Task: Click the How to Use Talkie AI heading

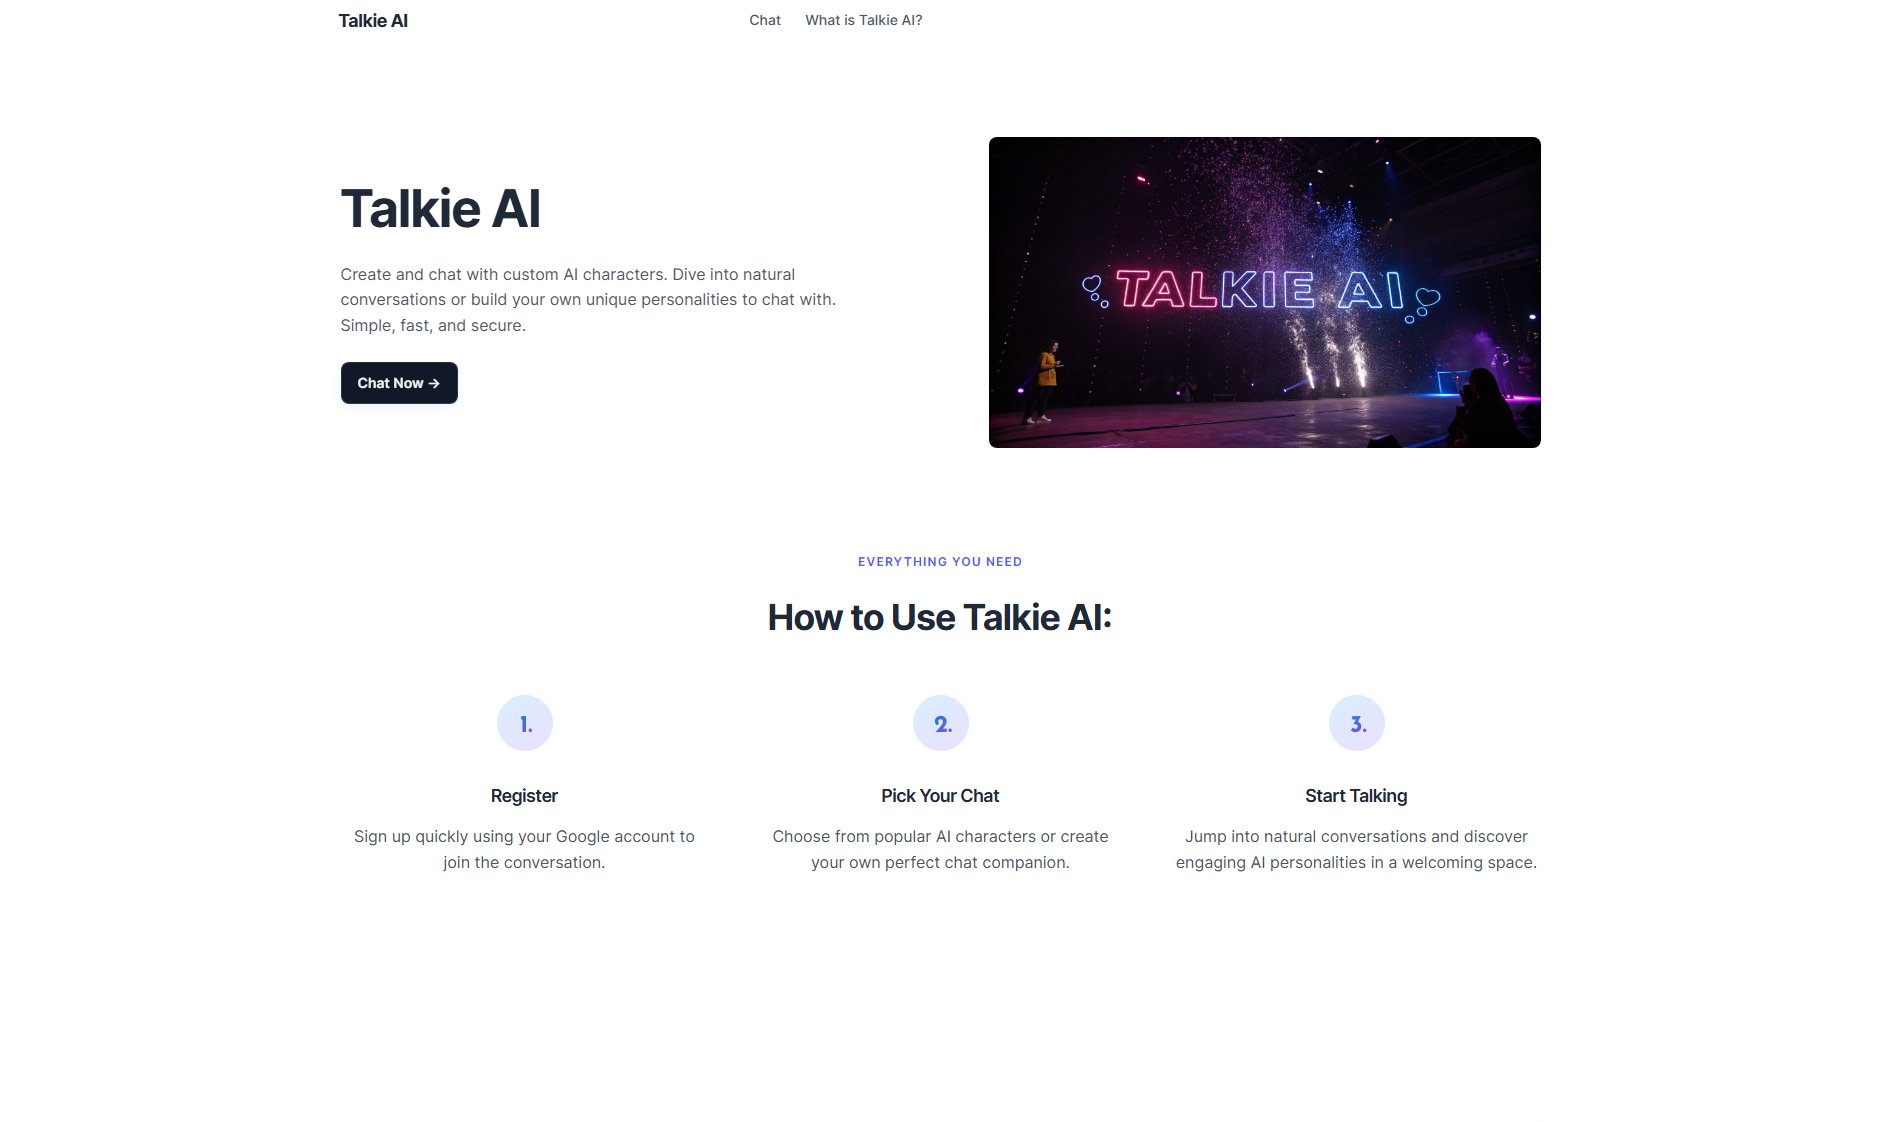Action: coord(940,618)
